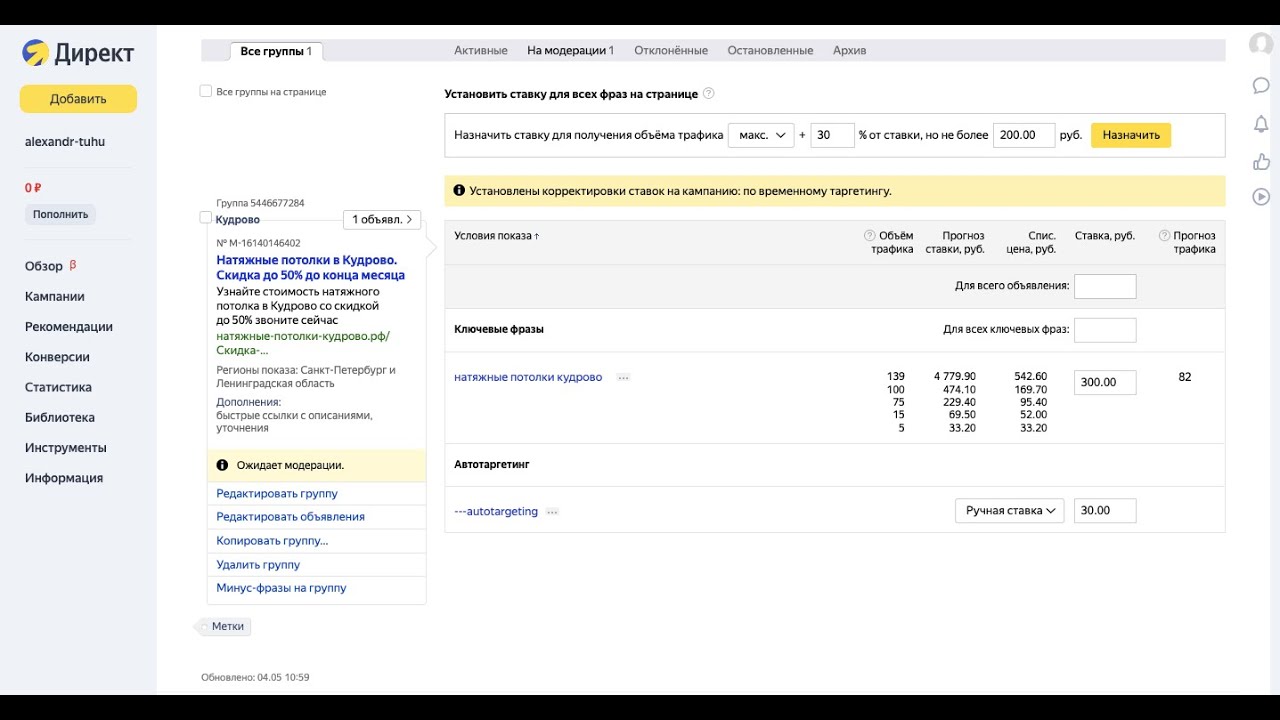Click the play video icon in sidebar
The height and width of the screenshot is (720, 1280).
pyautogui.click(x=1261, y=197)
